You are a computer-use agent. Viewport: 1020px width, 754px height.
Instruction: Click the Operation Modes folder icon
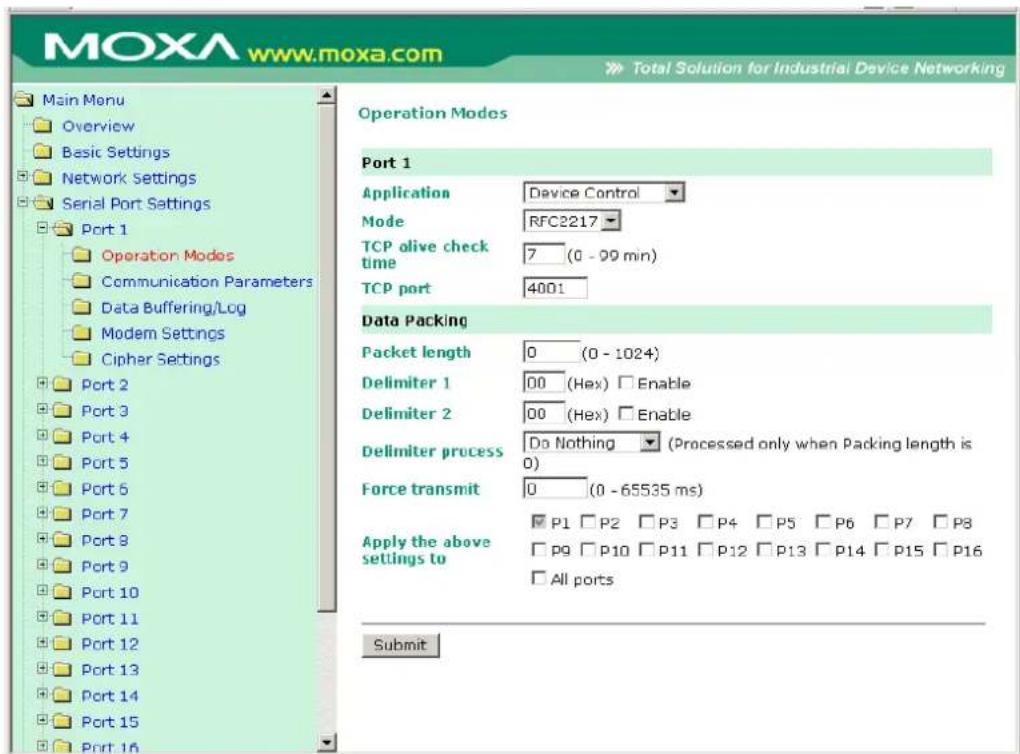pos(81,255)
